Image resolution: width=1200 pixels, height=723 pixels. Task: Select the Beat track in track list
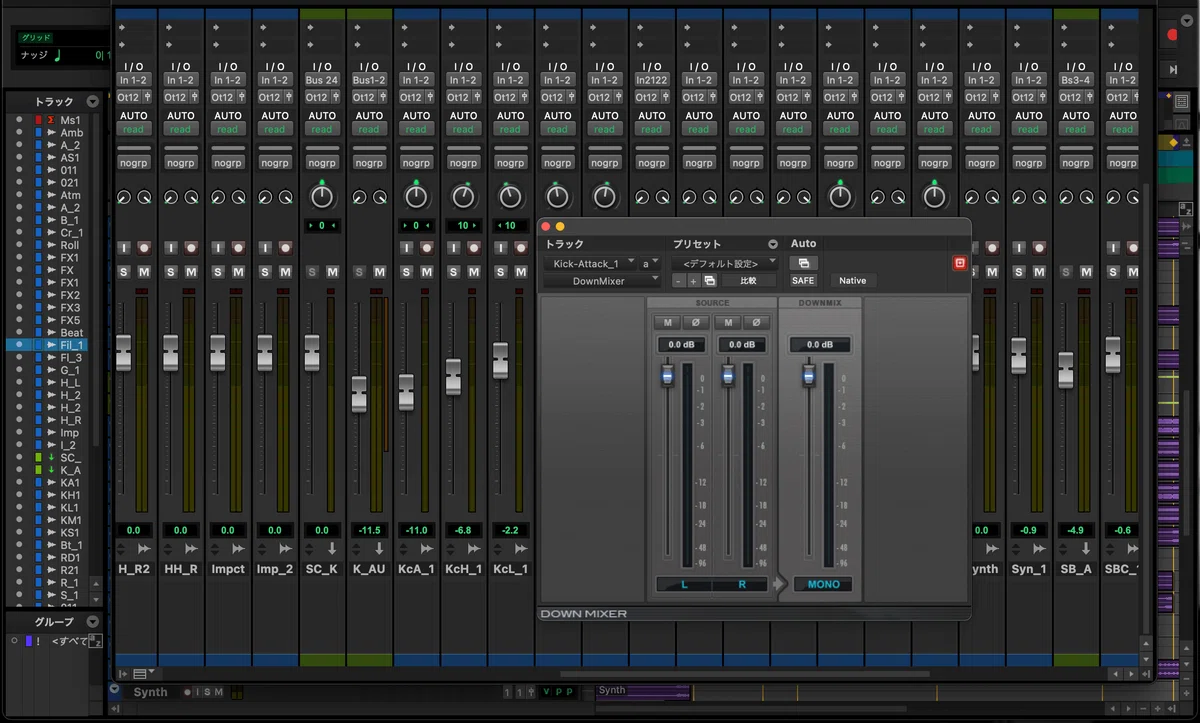point(72,333)
